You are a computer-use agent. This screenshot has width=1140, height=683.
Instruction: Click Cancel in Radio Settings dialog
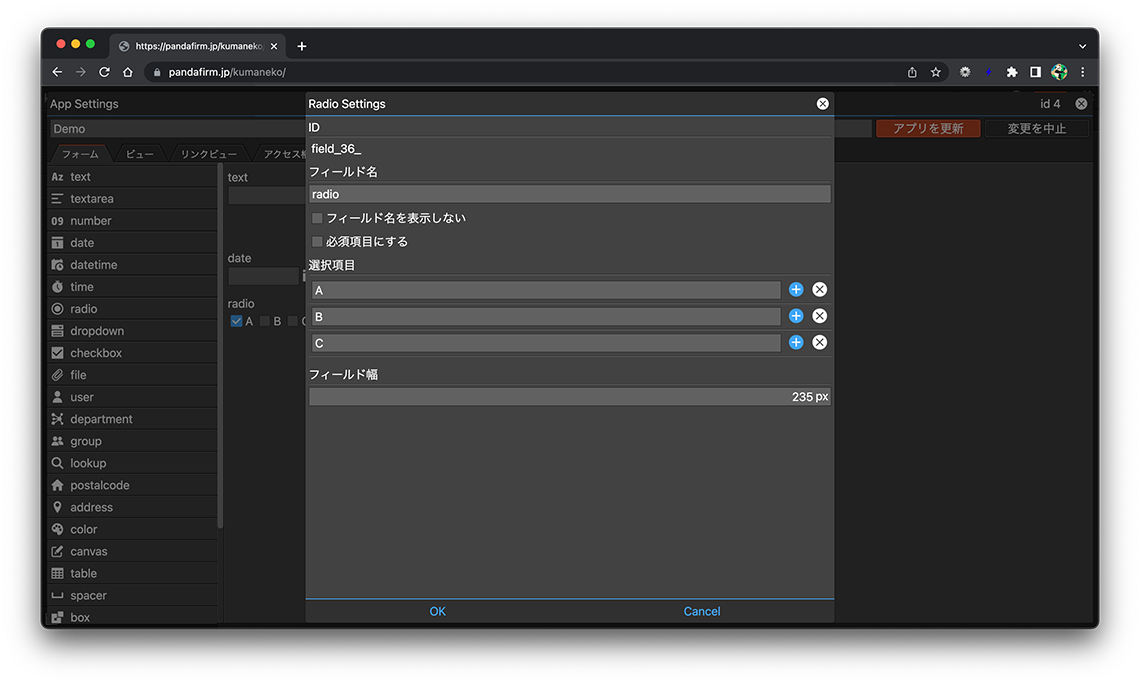(701, 612)
